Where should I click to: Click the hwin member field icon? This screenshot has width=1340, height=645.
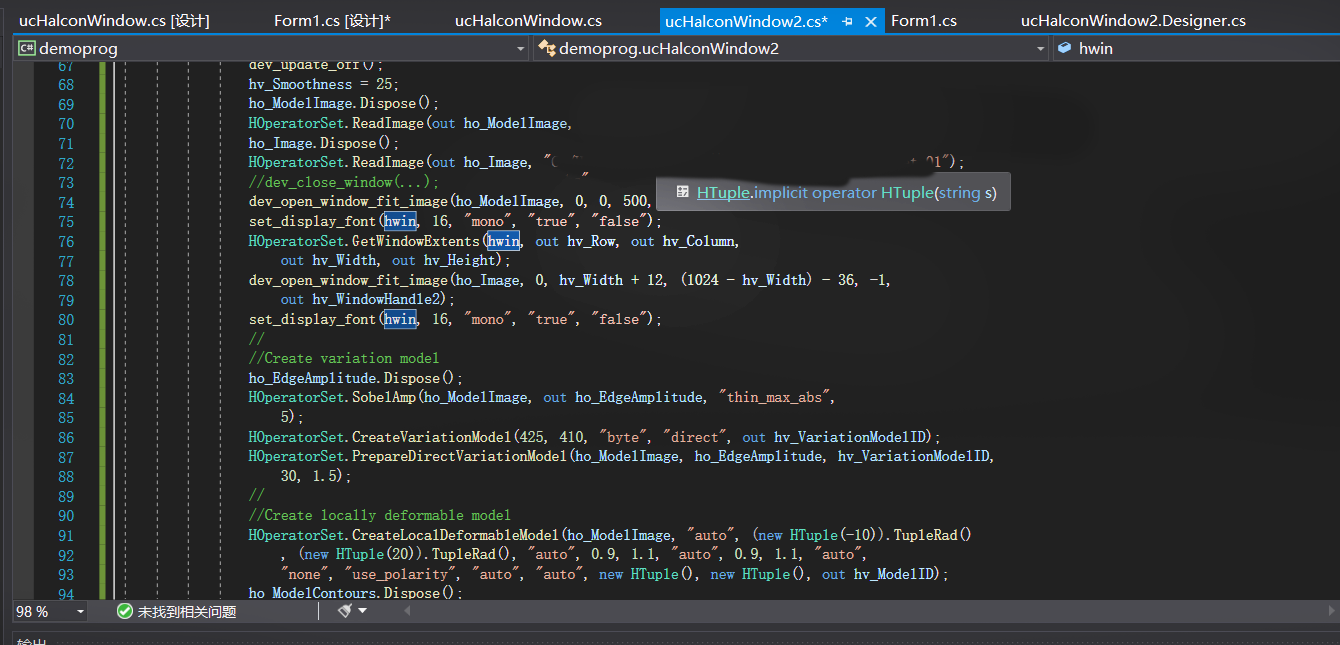point(1065,48)
